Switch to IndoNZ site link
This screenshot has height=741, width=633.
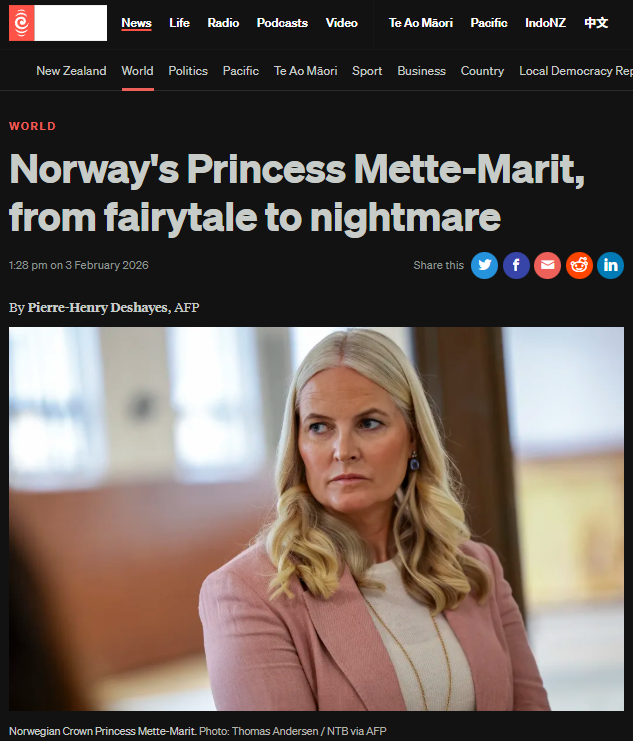pos(546,23)
